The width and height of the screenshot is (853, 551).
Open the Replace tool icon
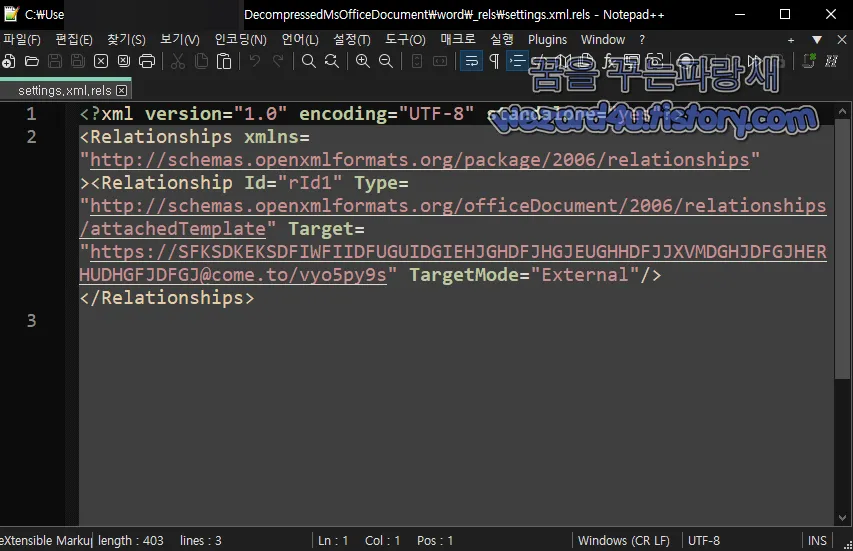331,61
